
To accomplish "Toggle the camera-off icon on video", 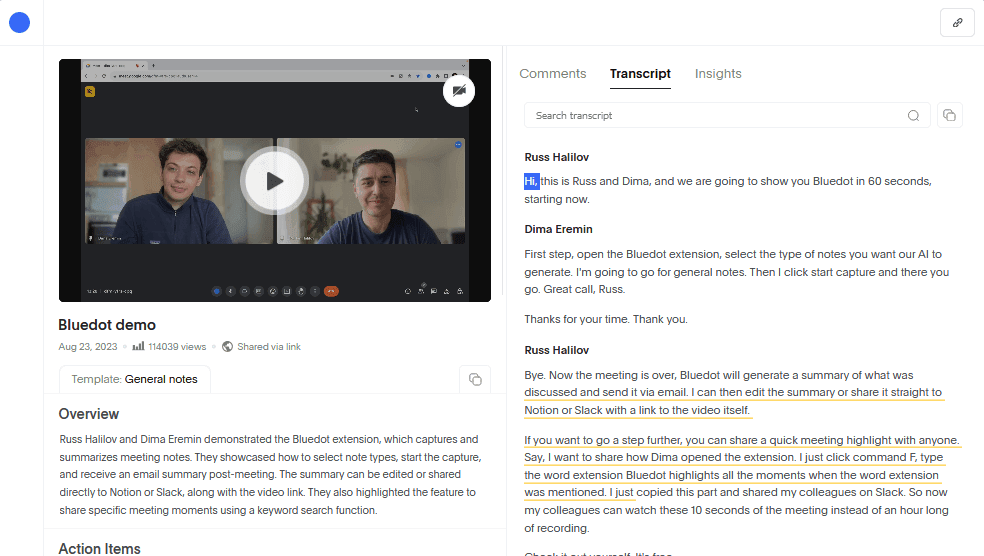I will pos(459,91).
